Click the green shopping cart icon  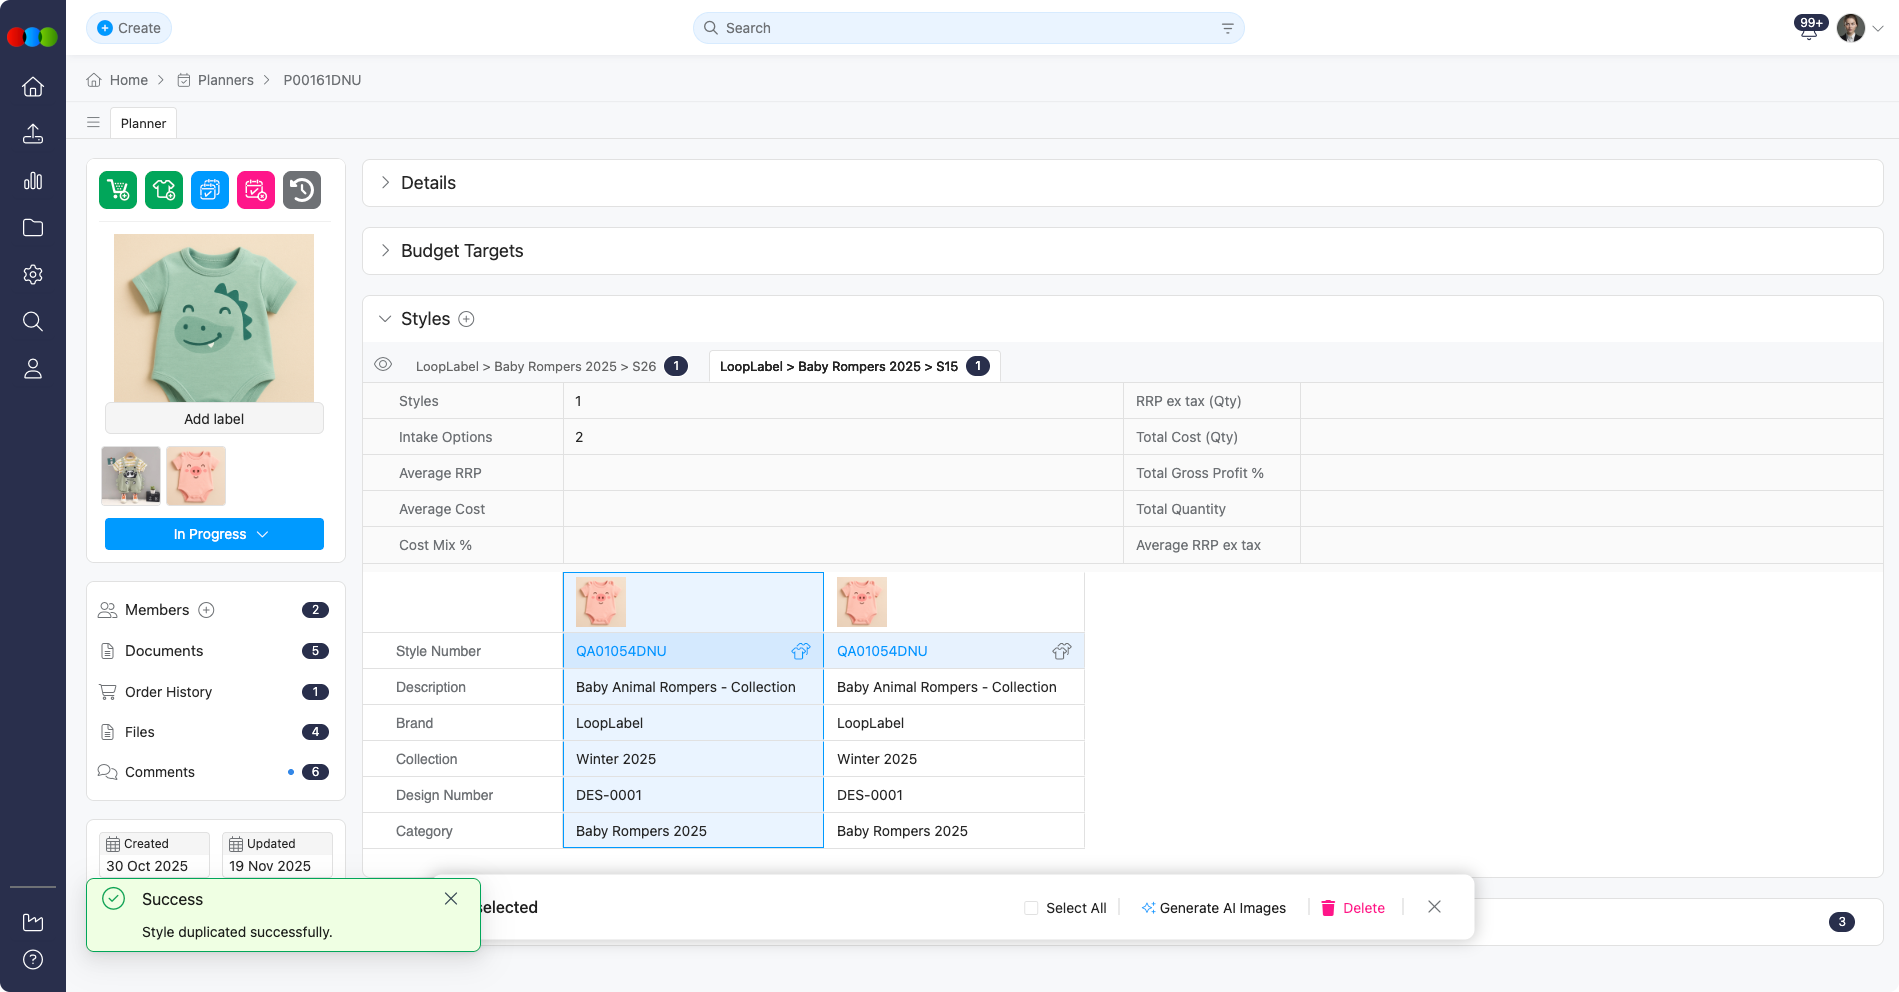click(x=118, y=190)
